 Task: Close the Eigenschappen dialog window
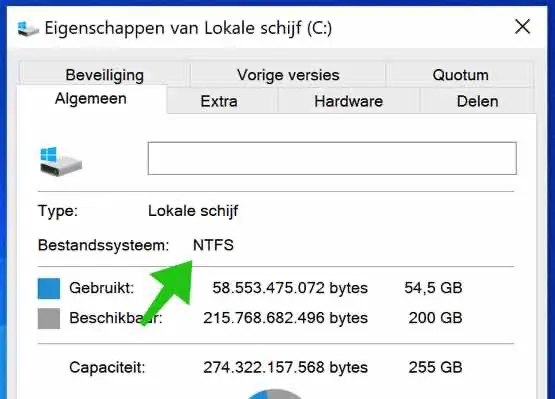pyautogui.click(x=522, y=27)
